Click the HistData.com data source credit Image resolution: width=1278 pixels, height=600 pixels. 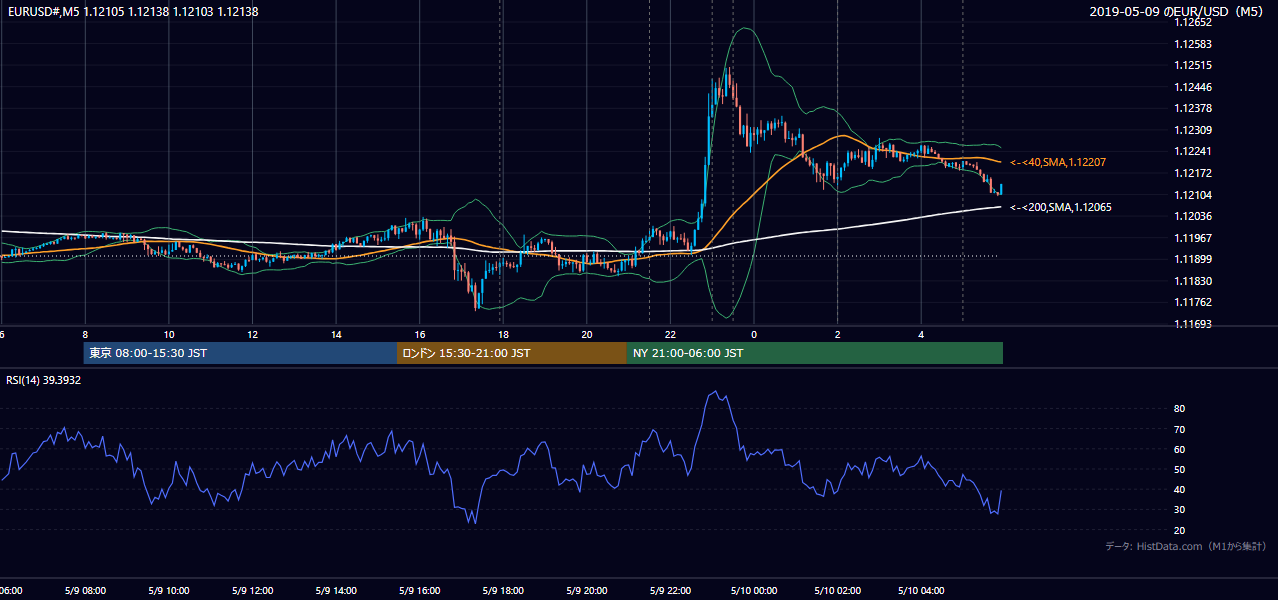point(1185,546)
